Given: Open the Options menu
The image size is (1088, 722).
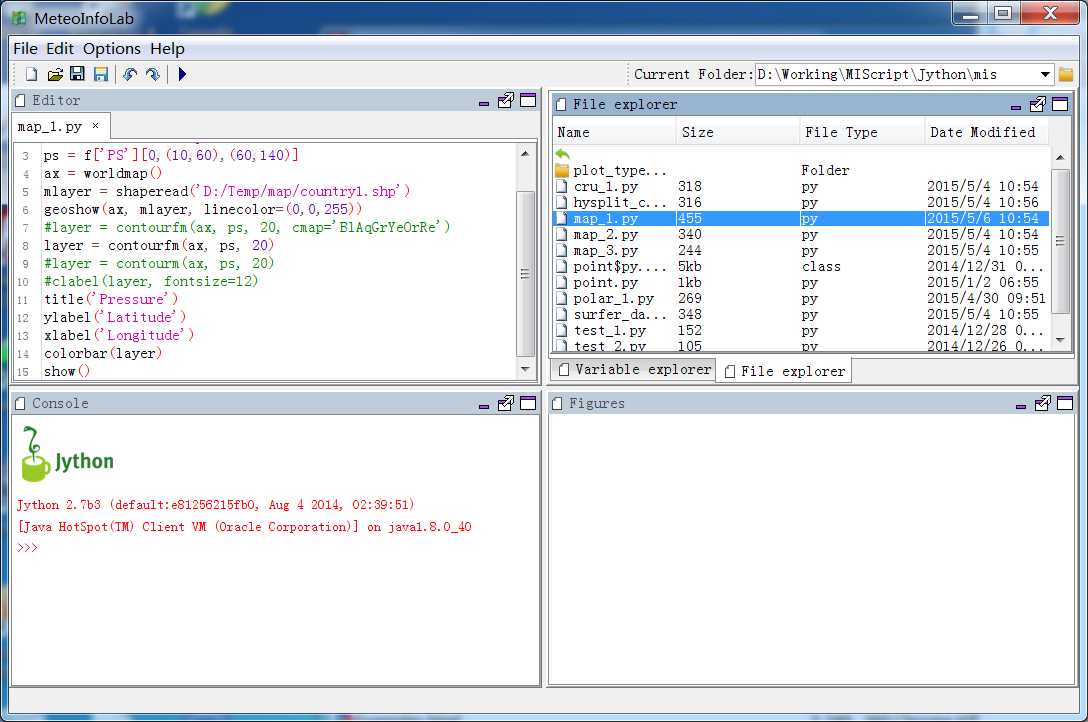Looking at the screenshot, I should tap(111, 48).
